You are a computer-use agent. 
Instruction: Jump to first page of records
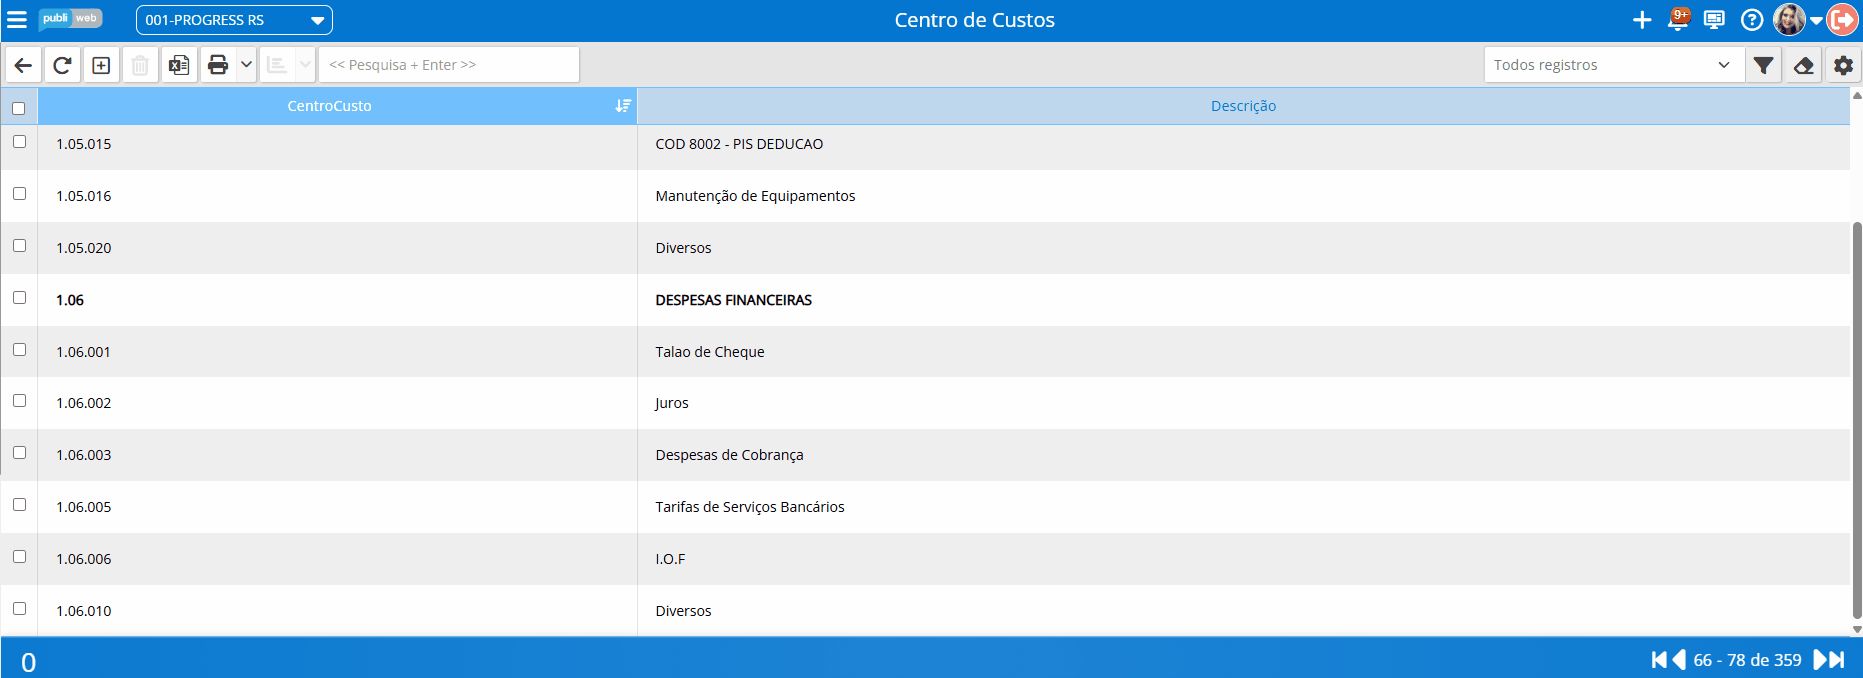1659,660
